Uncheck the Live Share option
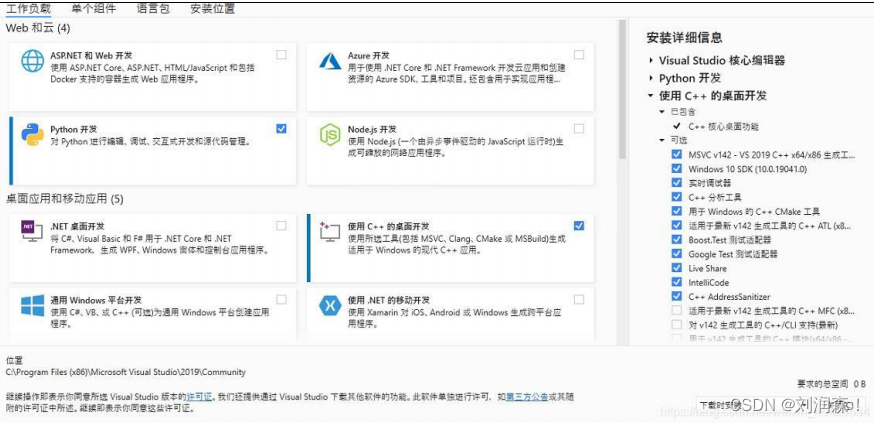The width and height of the screenshot is (874, 423). 677,268
